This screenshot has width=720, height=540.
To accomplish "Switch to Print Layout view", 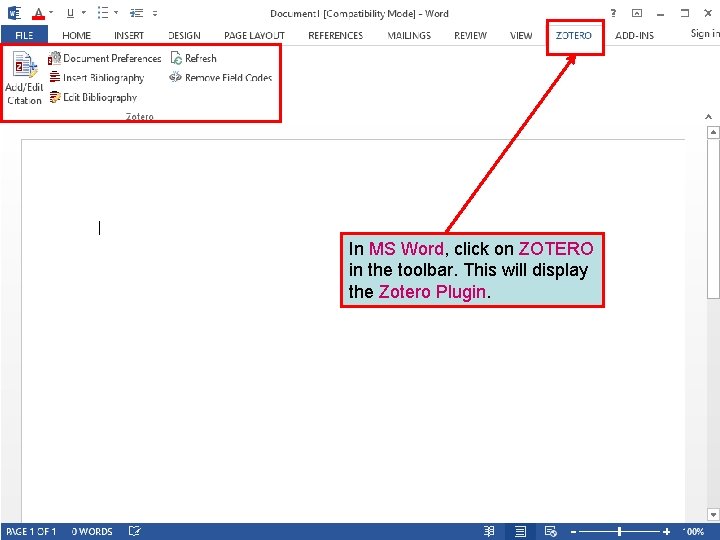I will point(520,531).
